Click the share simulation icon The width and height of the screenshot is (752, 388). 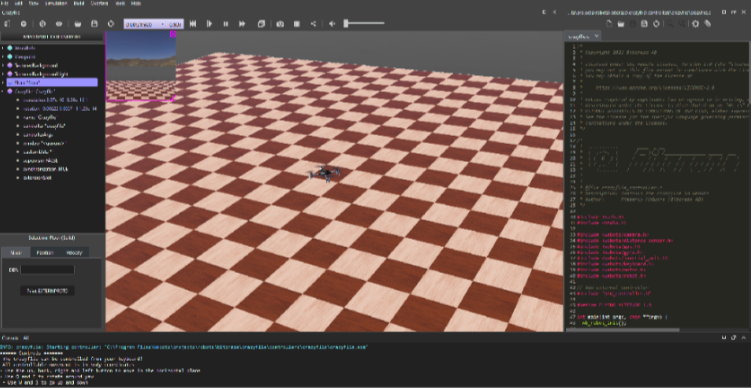[x=313, y=24]
